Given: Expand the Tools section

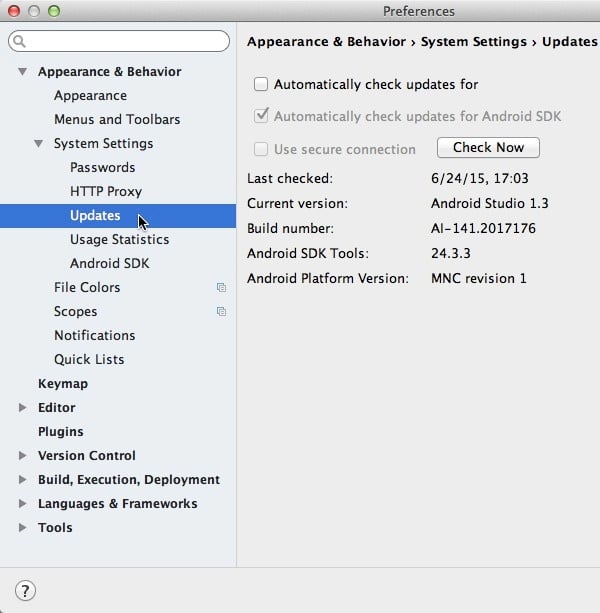Looking at the screenshot, I should tap(23, 527).
